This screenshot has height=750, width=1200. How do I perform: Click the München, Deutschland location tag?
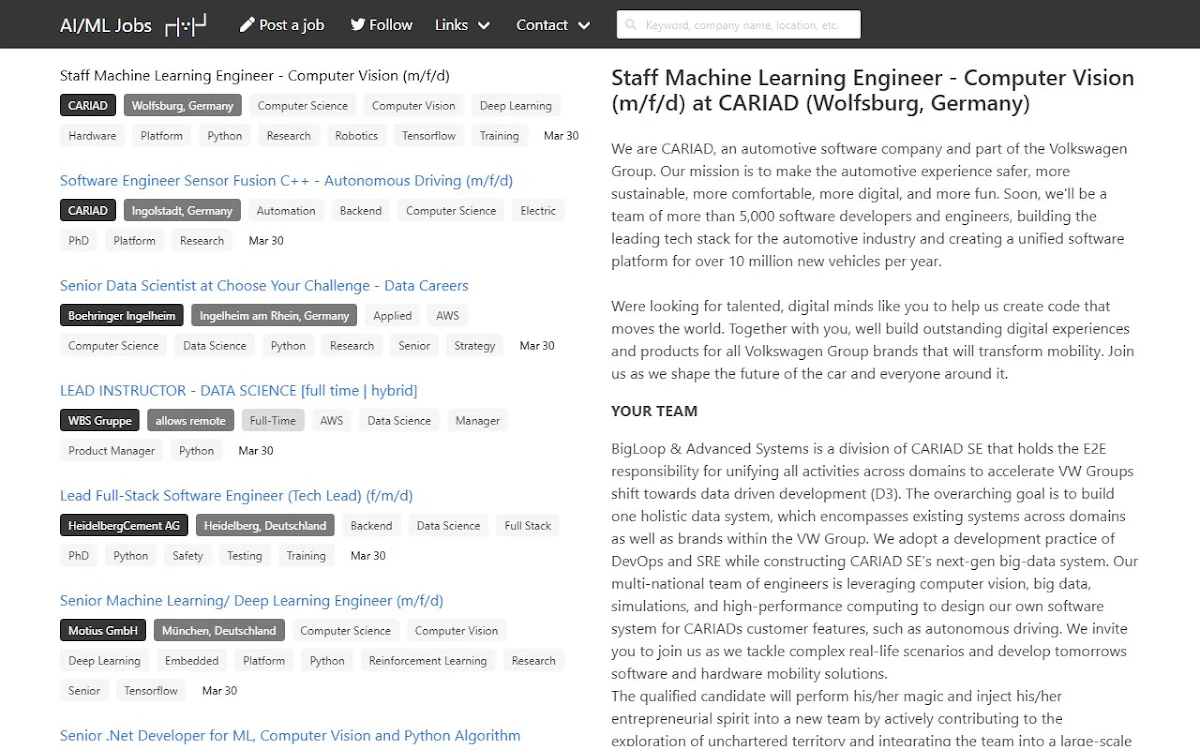[219, 631]
